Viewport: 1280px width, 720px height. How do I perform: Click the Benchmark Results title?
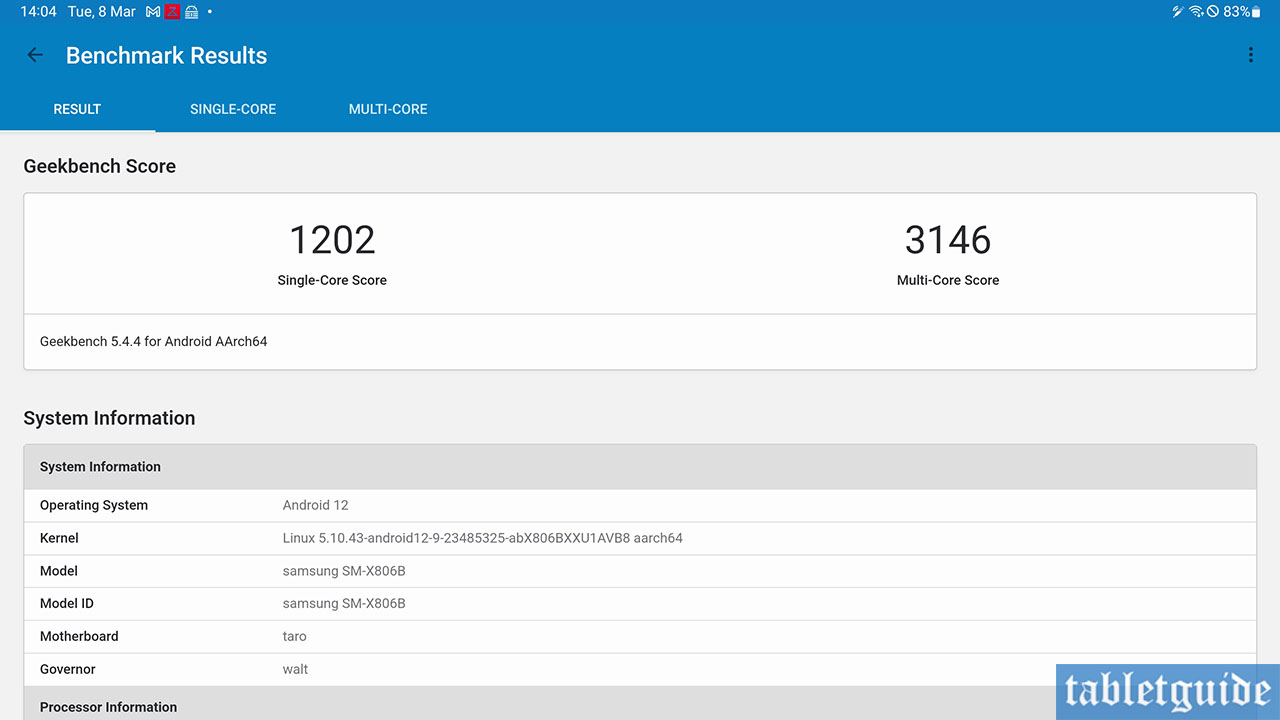click(x=167, y=56)
